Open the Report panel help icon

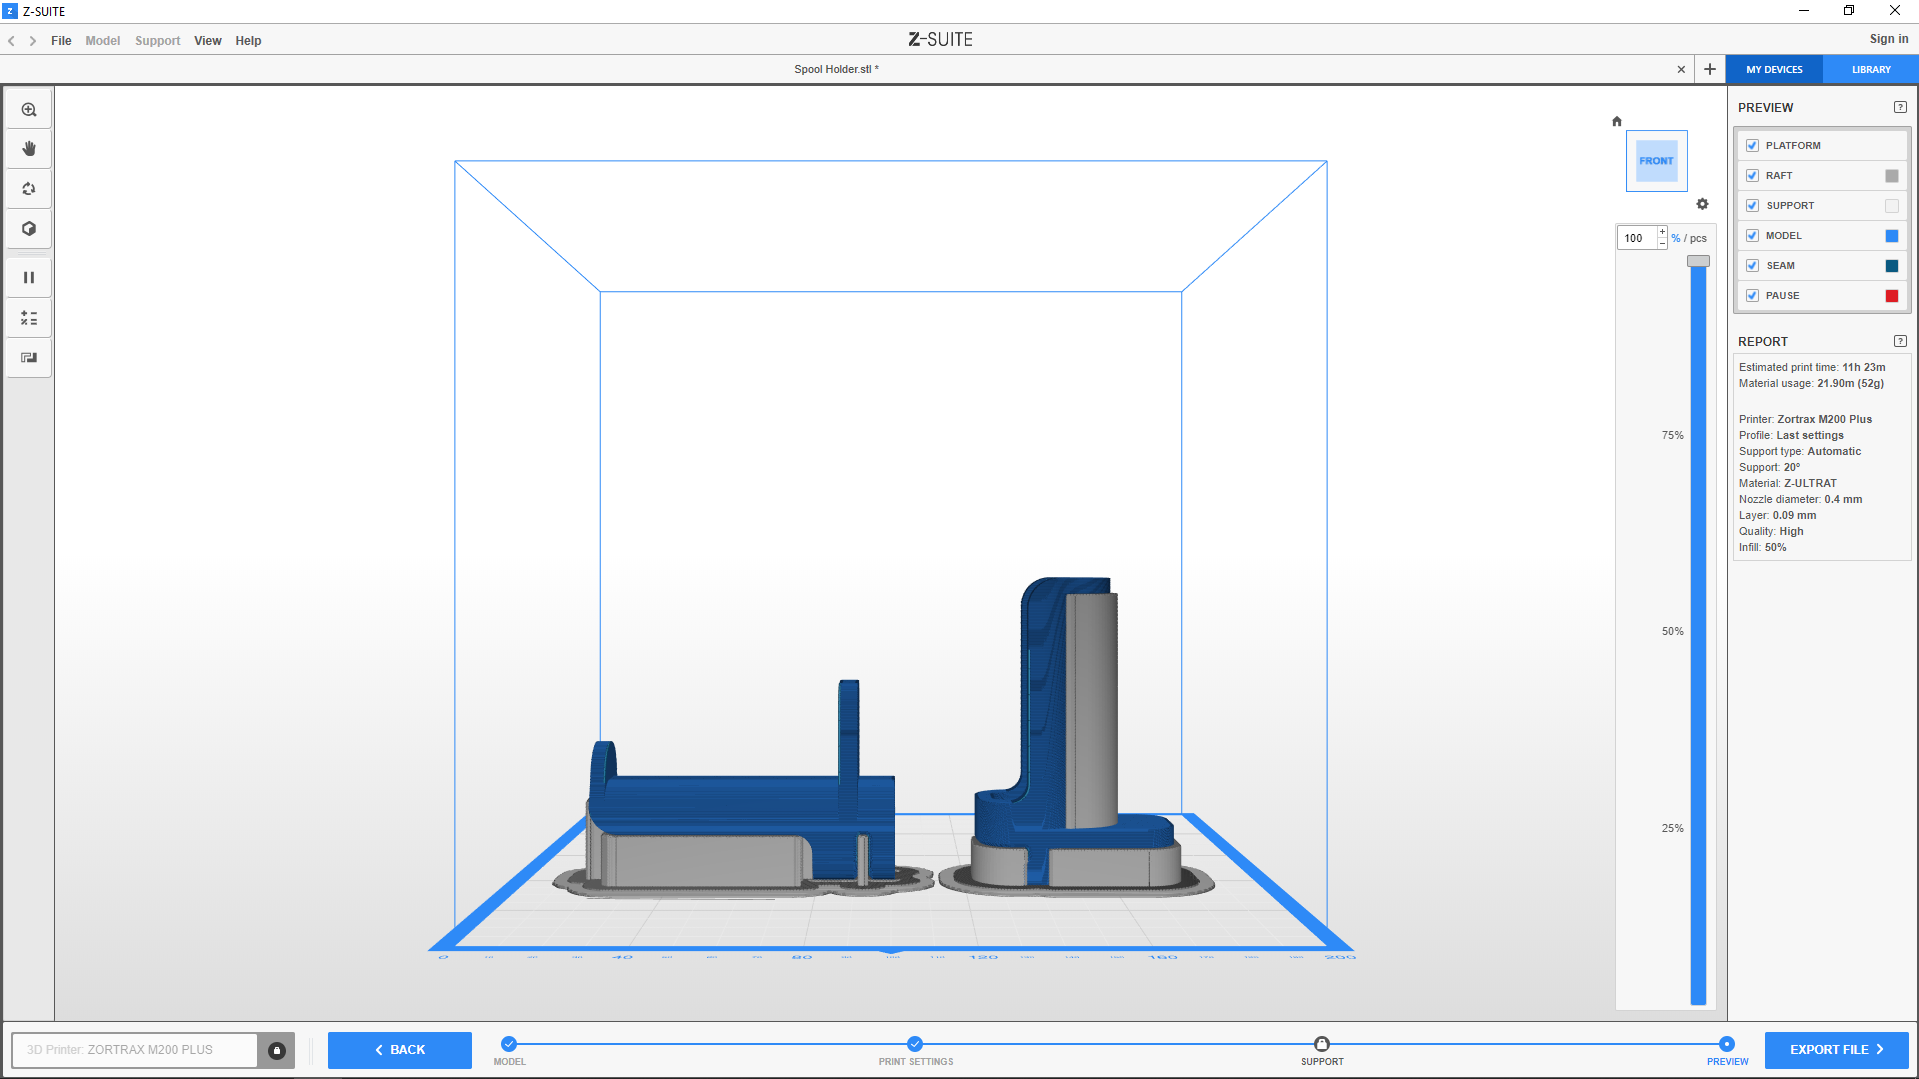coord(1900,341)
